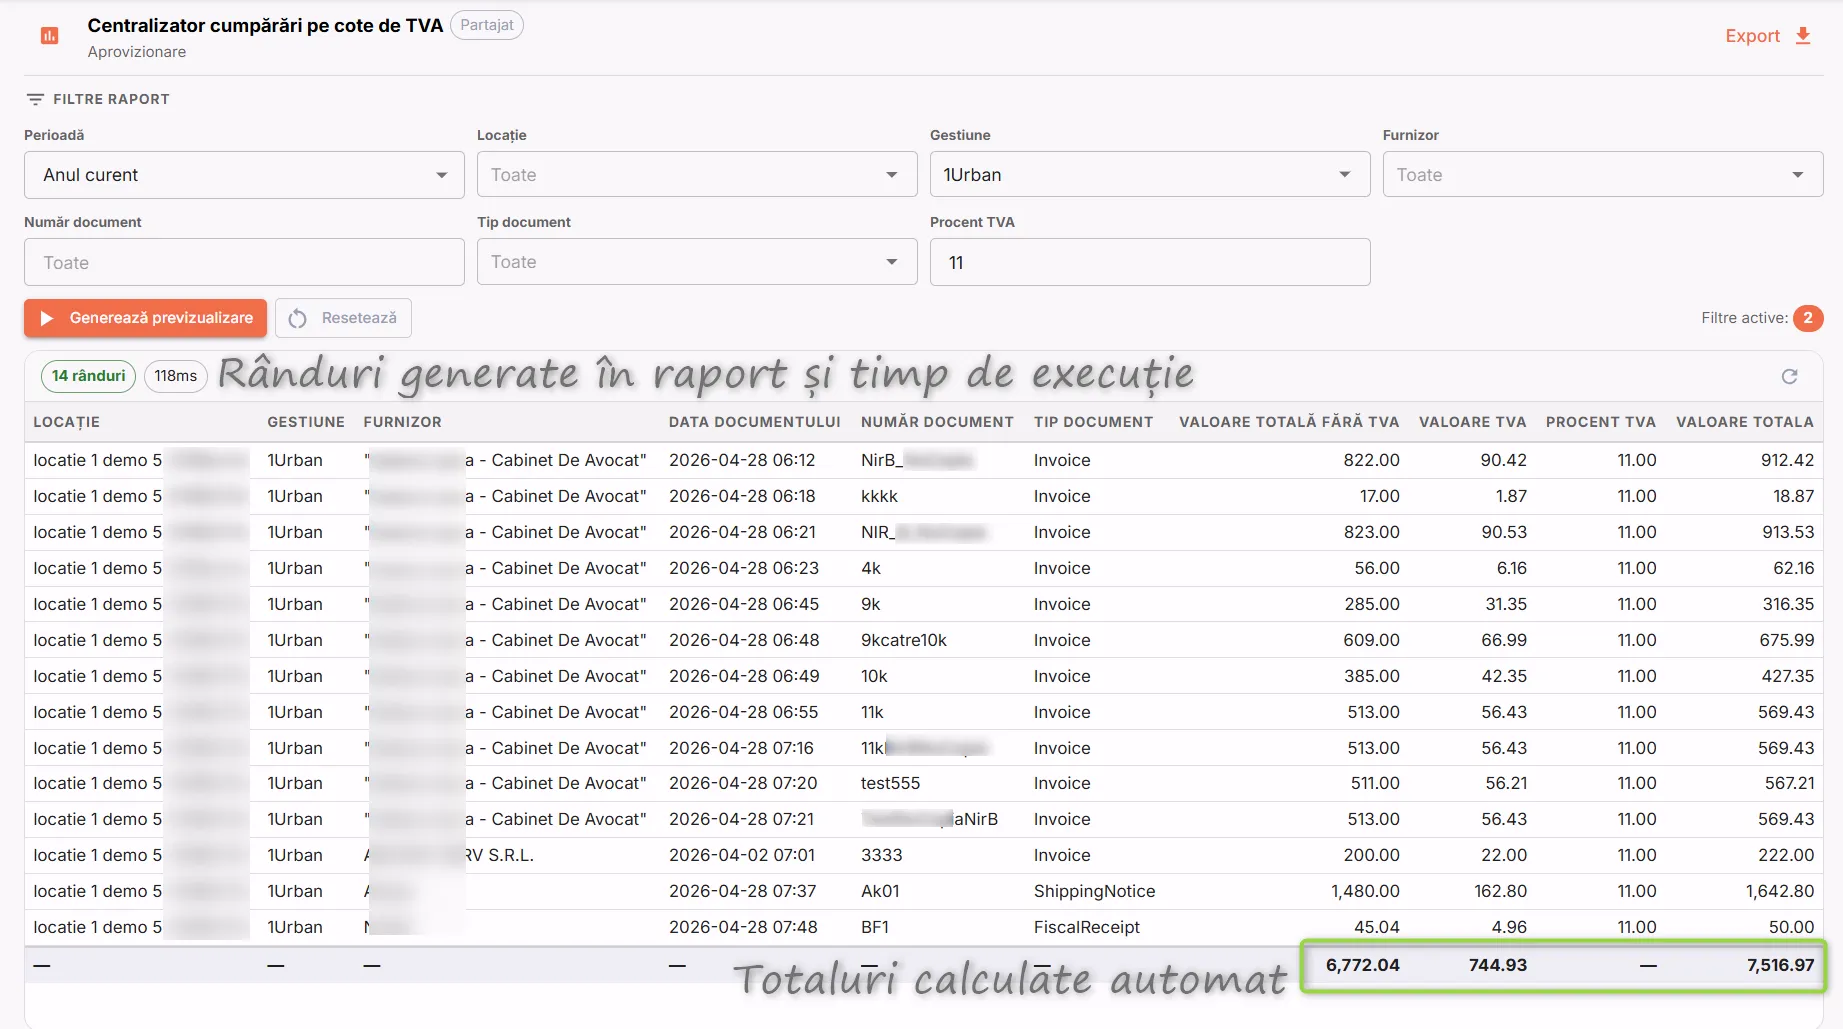Open the Tip document dropdown
1843x1029 pixels.
(697, 262)
